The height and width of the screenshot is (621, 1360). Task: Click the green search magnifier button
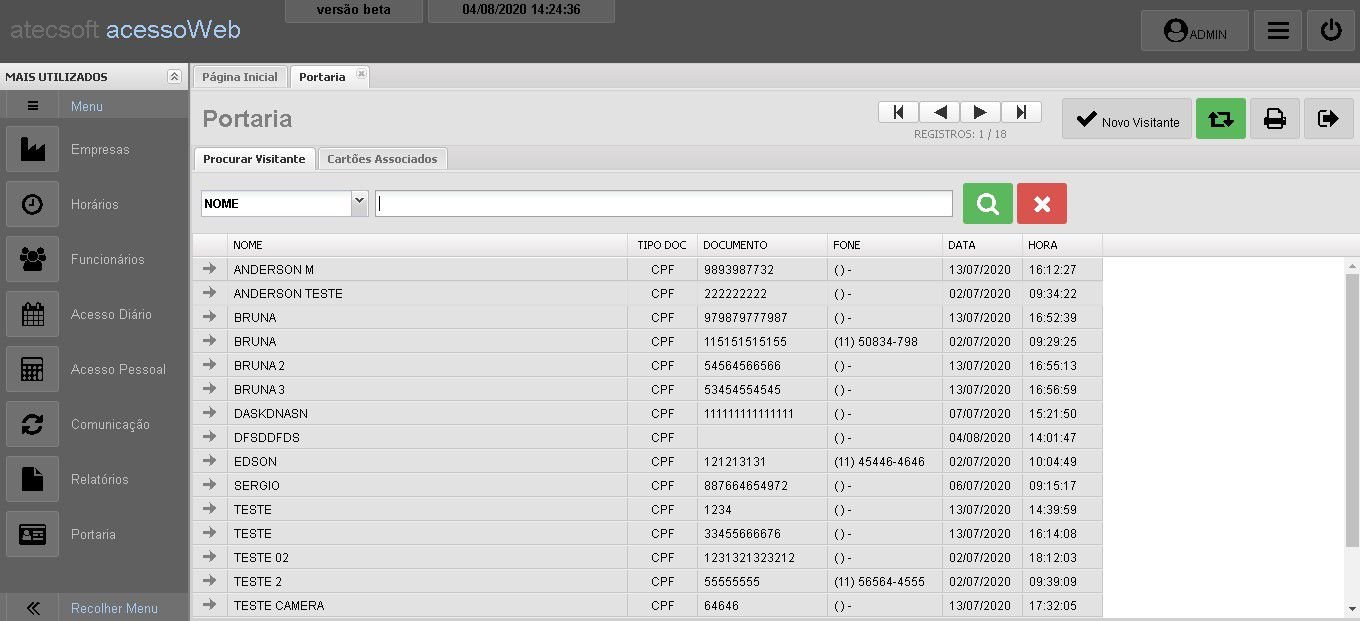(x=988, y=203)
